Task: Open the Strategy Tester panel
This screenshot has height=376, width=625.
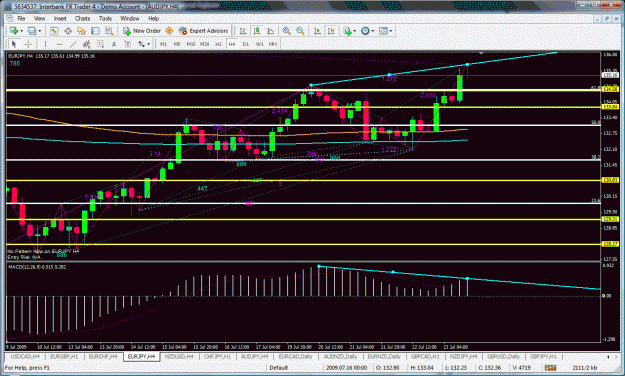Action: 109,31
